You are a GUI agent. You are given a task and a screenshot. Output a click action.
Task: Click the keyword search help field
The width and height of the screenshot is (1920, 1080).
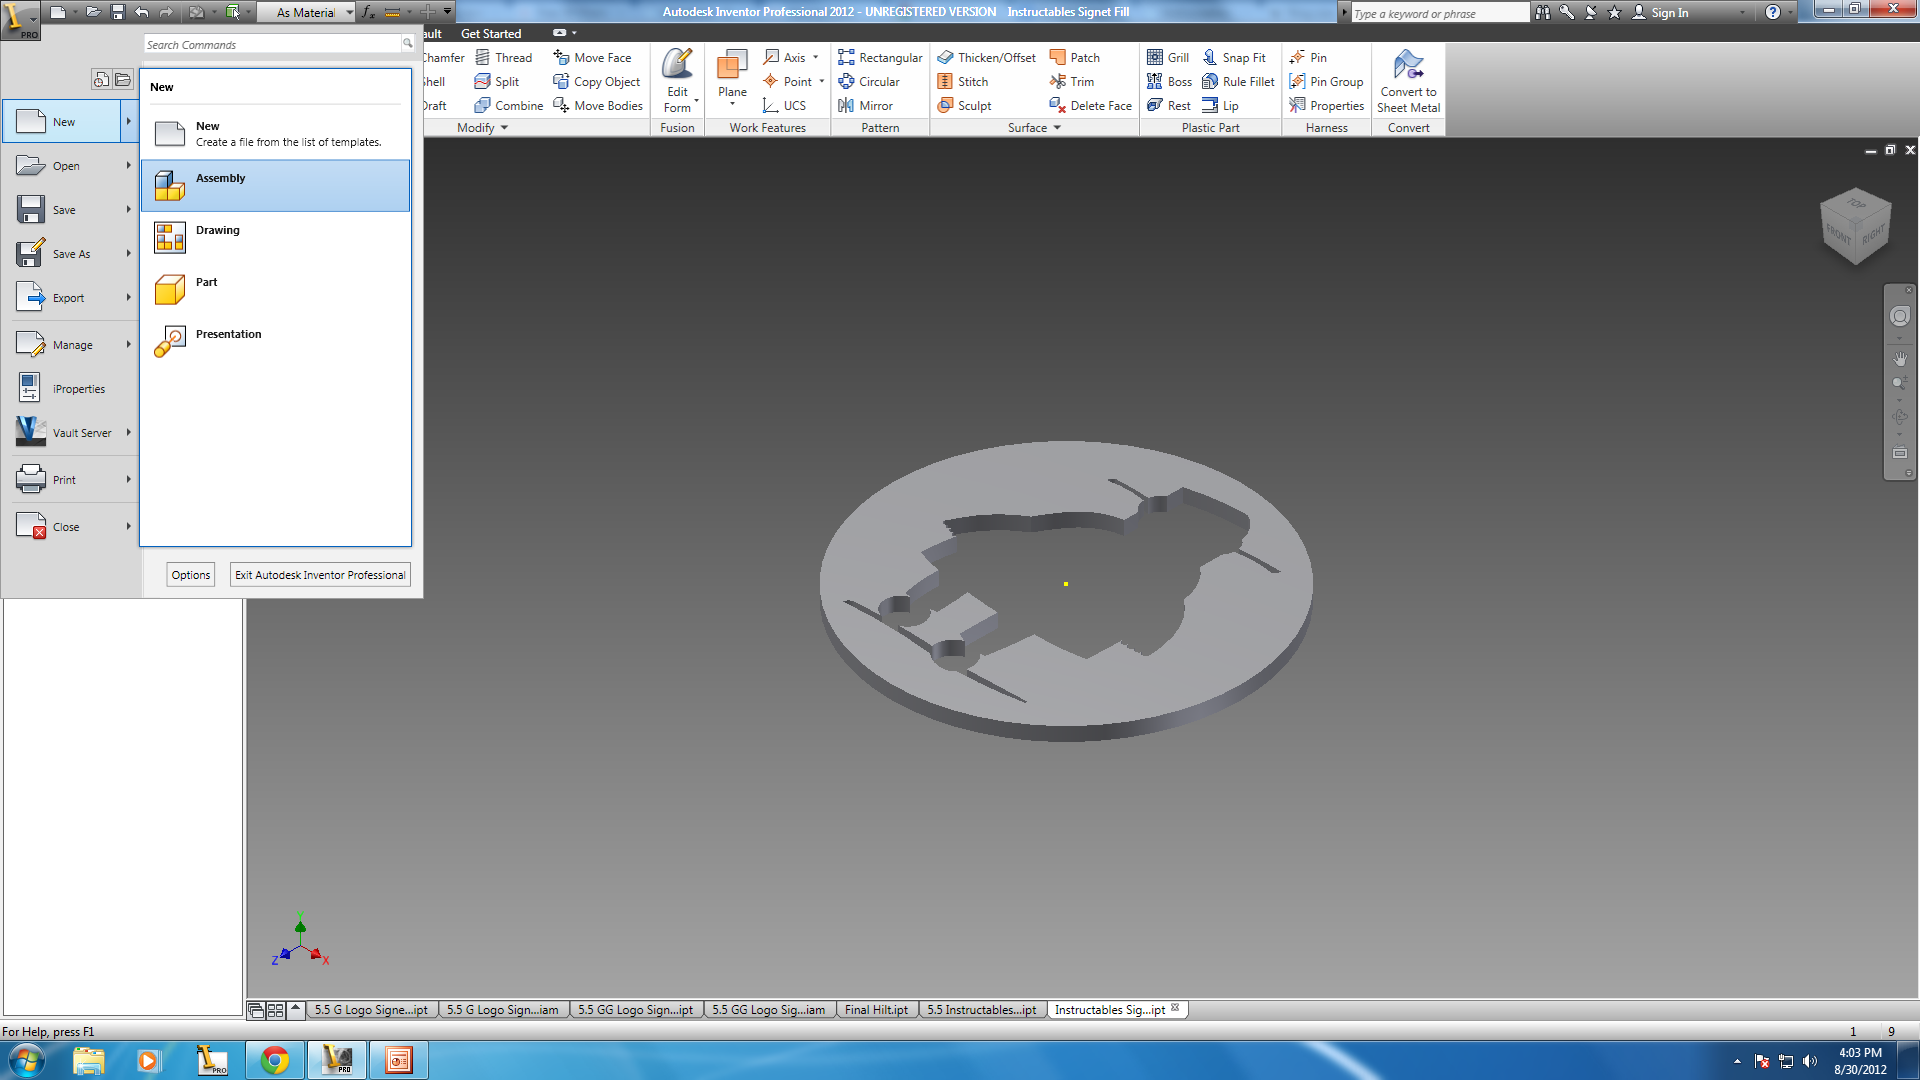[x=1440, y=13]
